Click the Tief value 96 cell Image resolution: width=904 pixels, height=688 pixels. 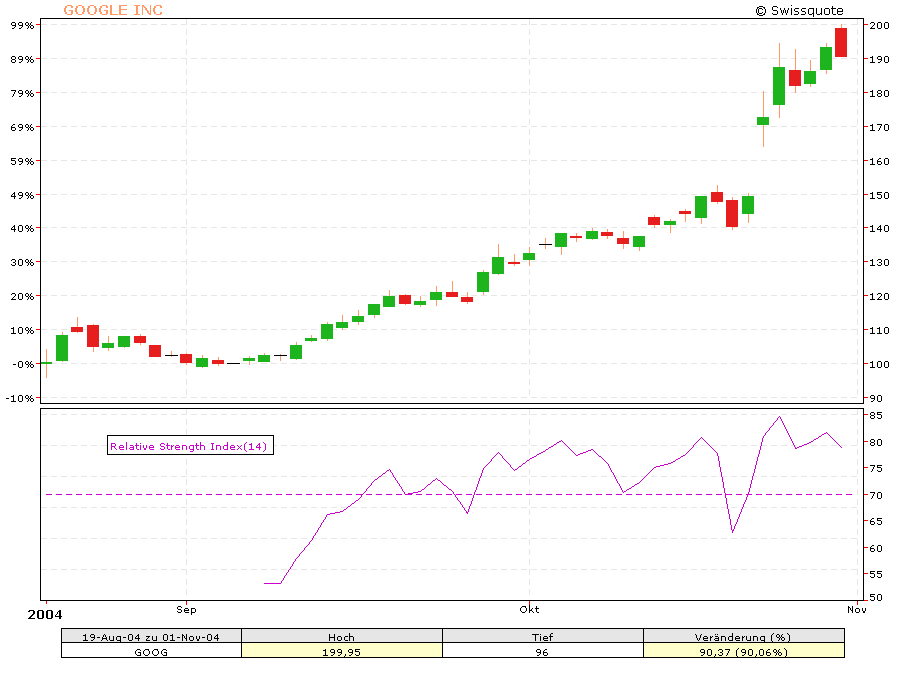pyautogui.click(x=542, y=652)
